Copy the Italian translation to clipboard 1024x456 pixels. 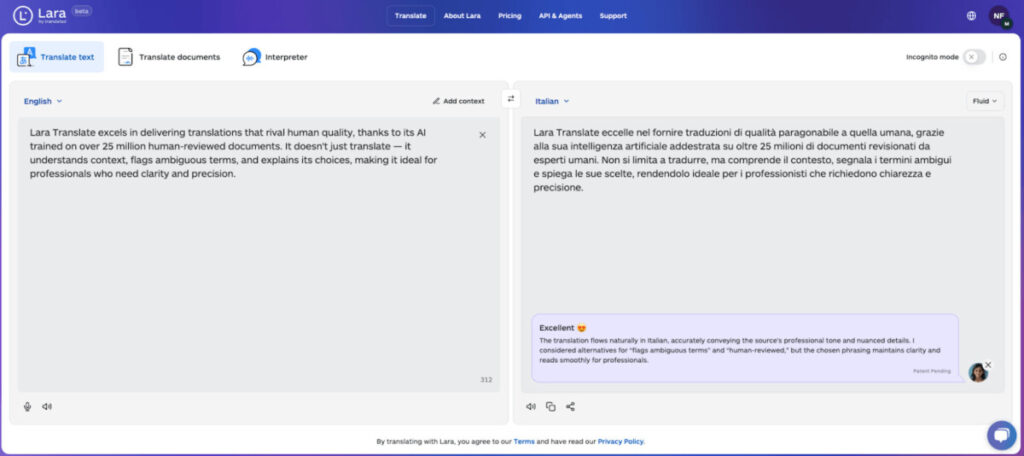pyautogui.click(x=551, y=406)
